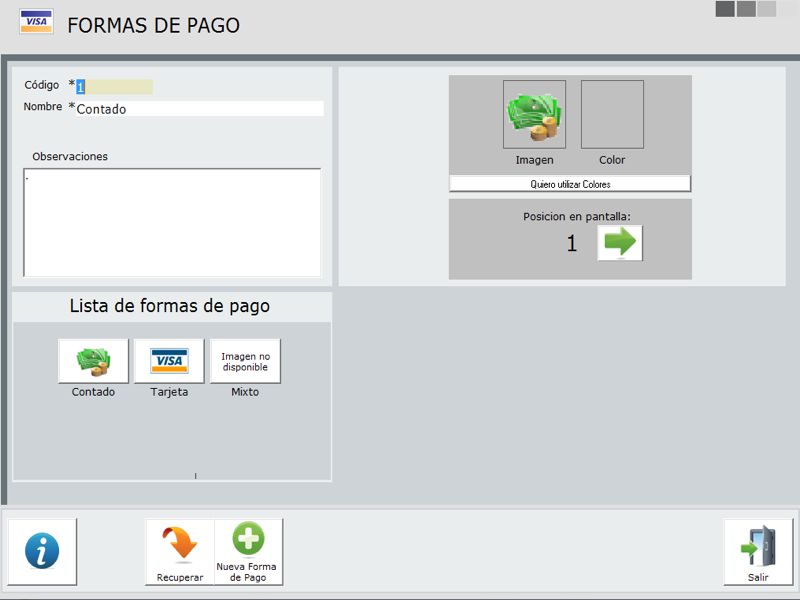800x600 pixels.
Task: Advance screen position with green arrow
Action: coord(620,243)
